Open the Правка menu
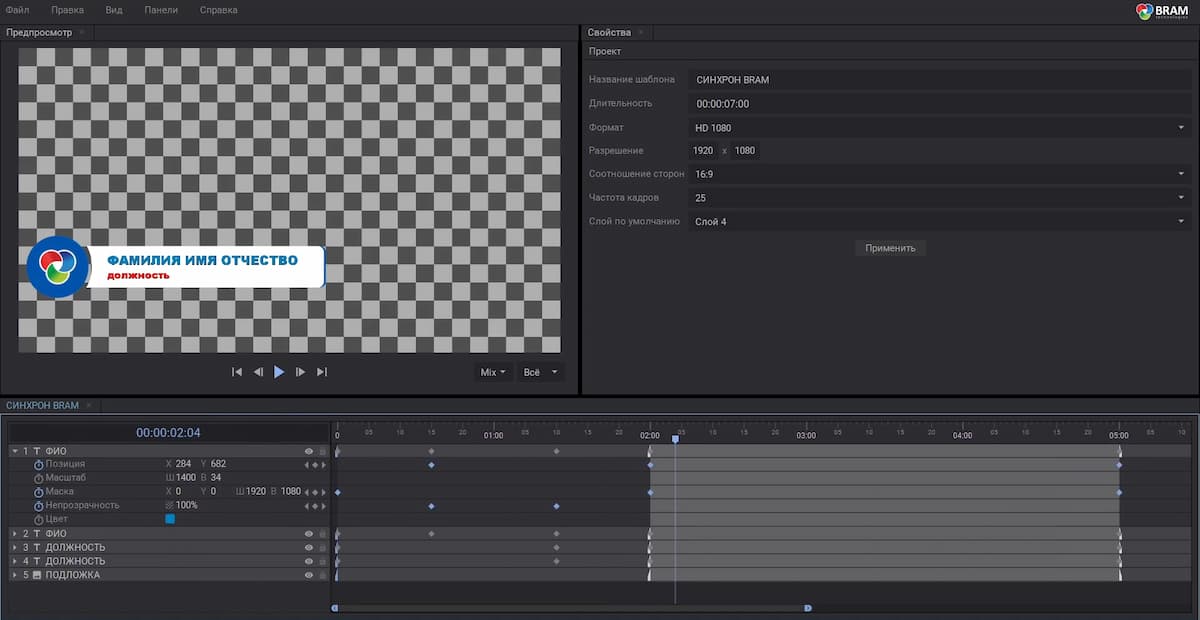This screenshot has width=1200, height=620. (x=67, y=10)
